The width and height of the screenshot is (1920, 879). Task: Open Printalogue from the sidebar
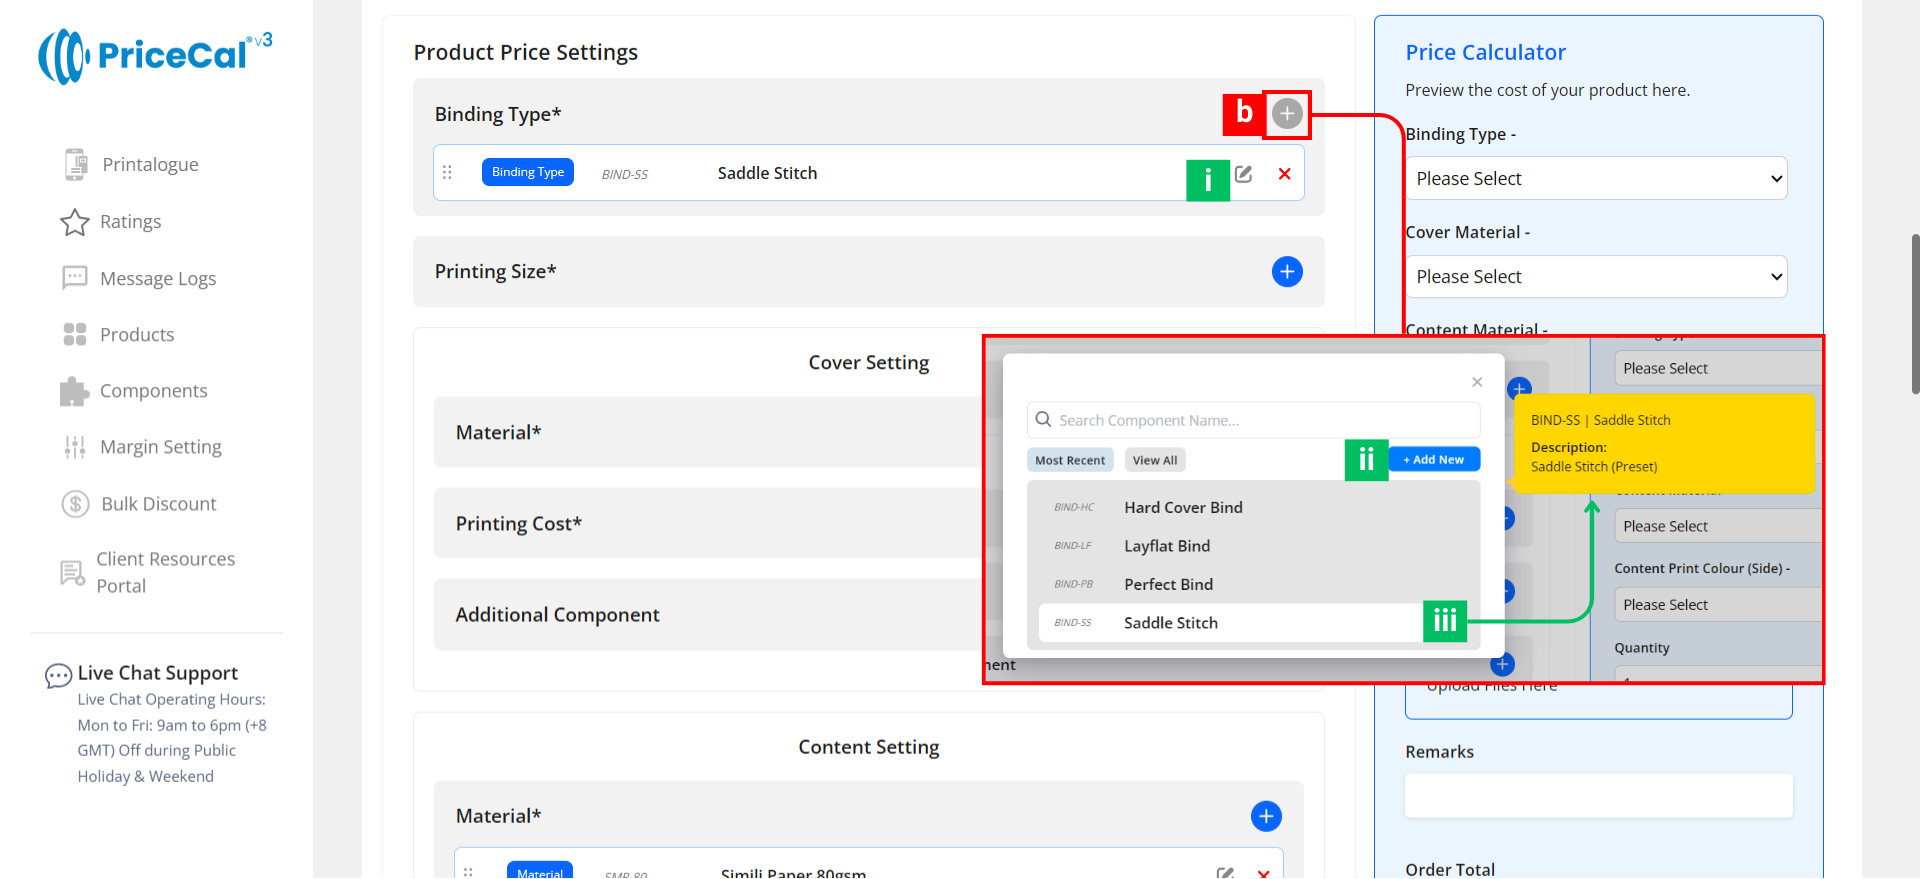(x=150, y=165)
